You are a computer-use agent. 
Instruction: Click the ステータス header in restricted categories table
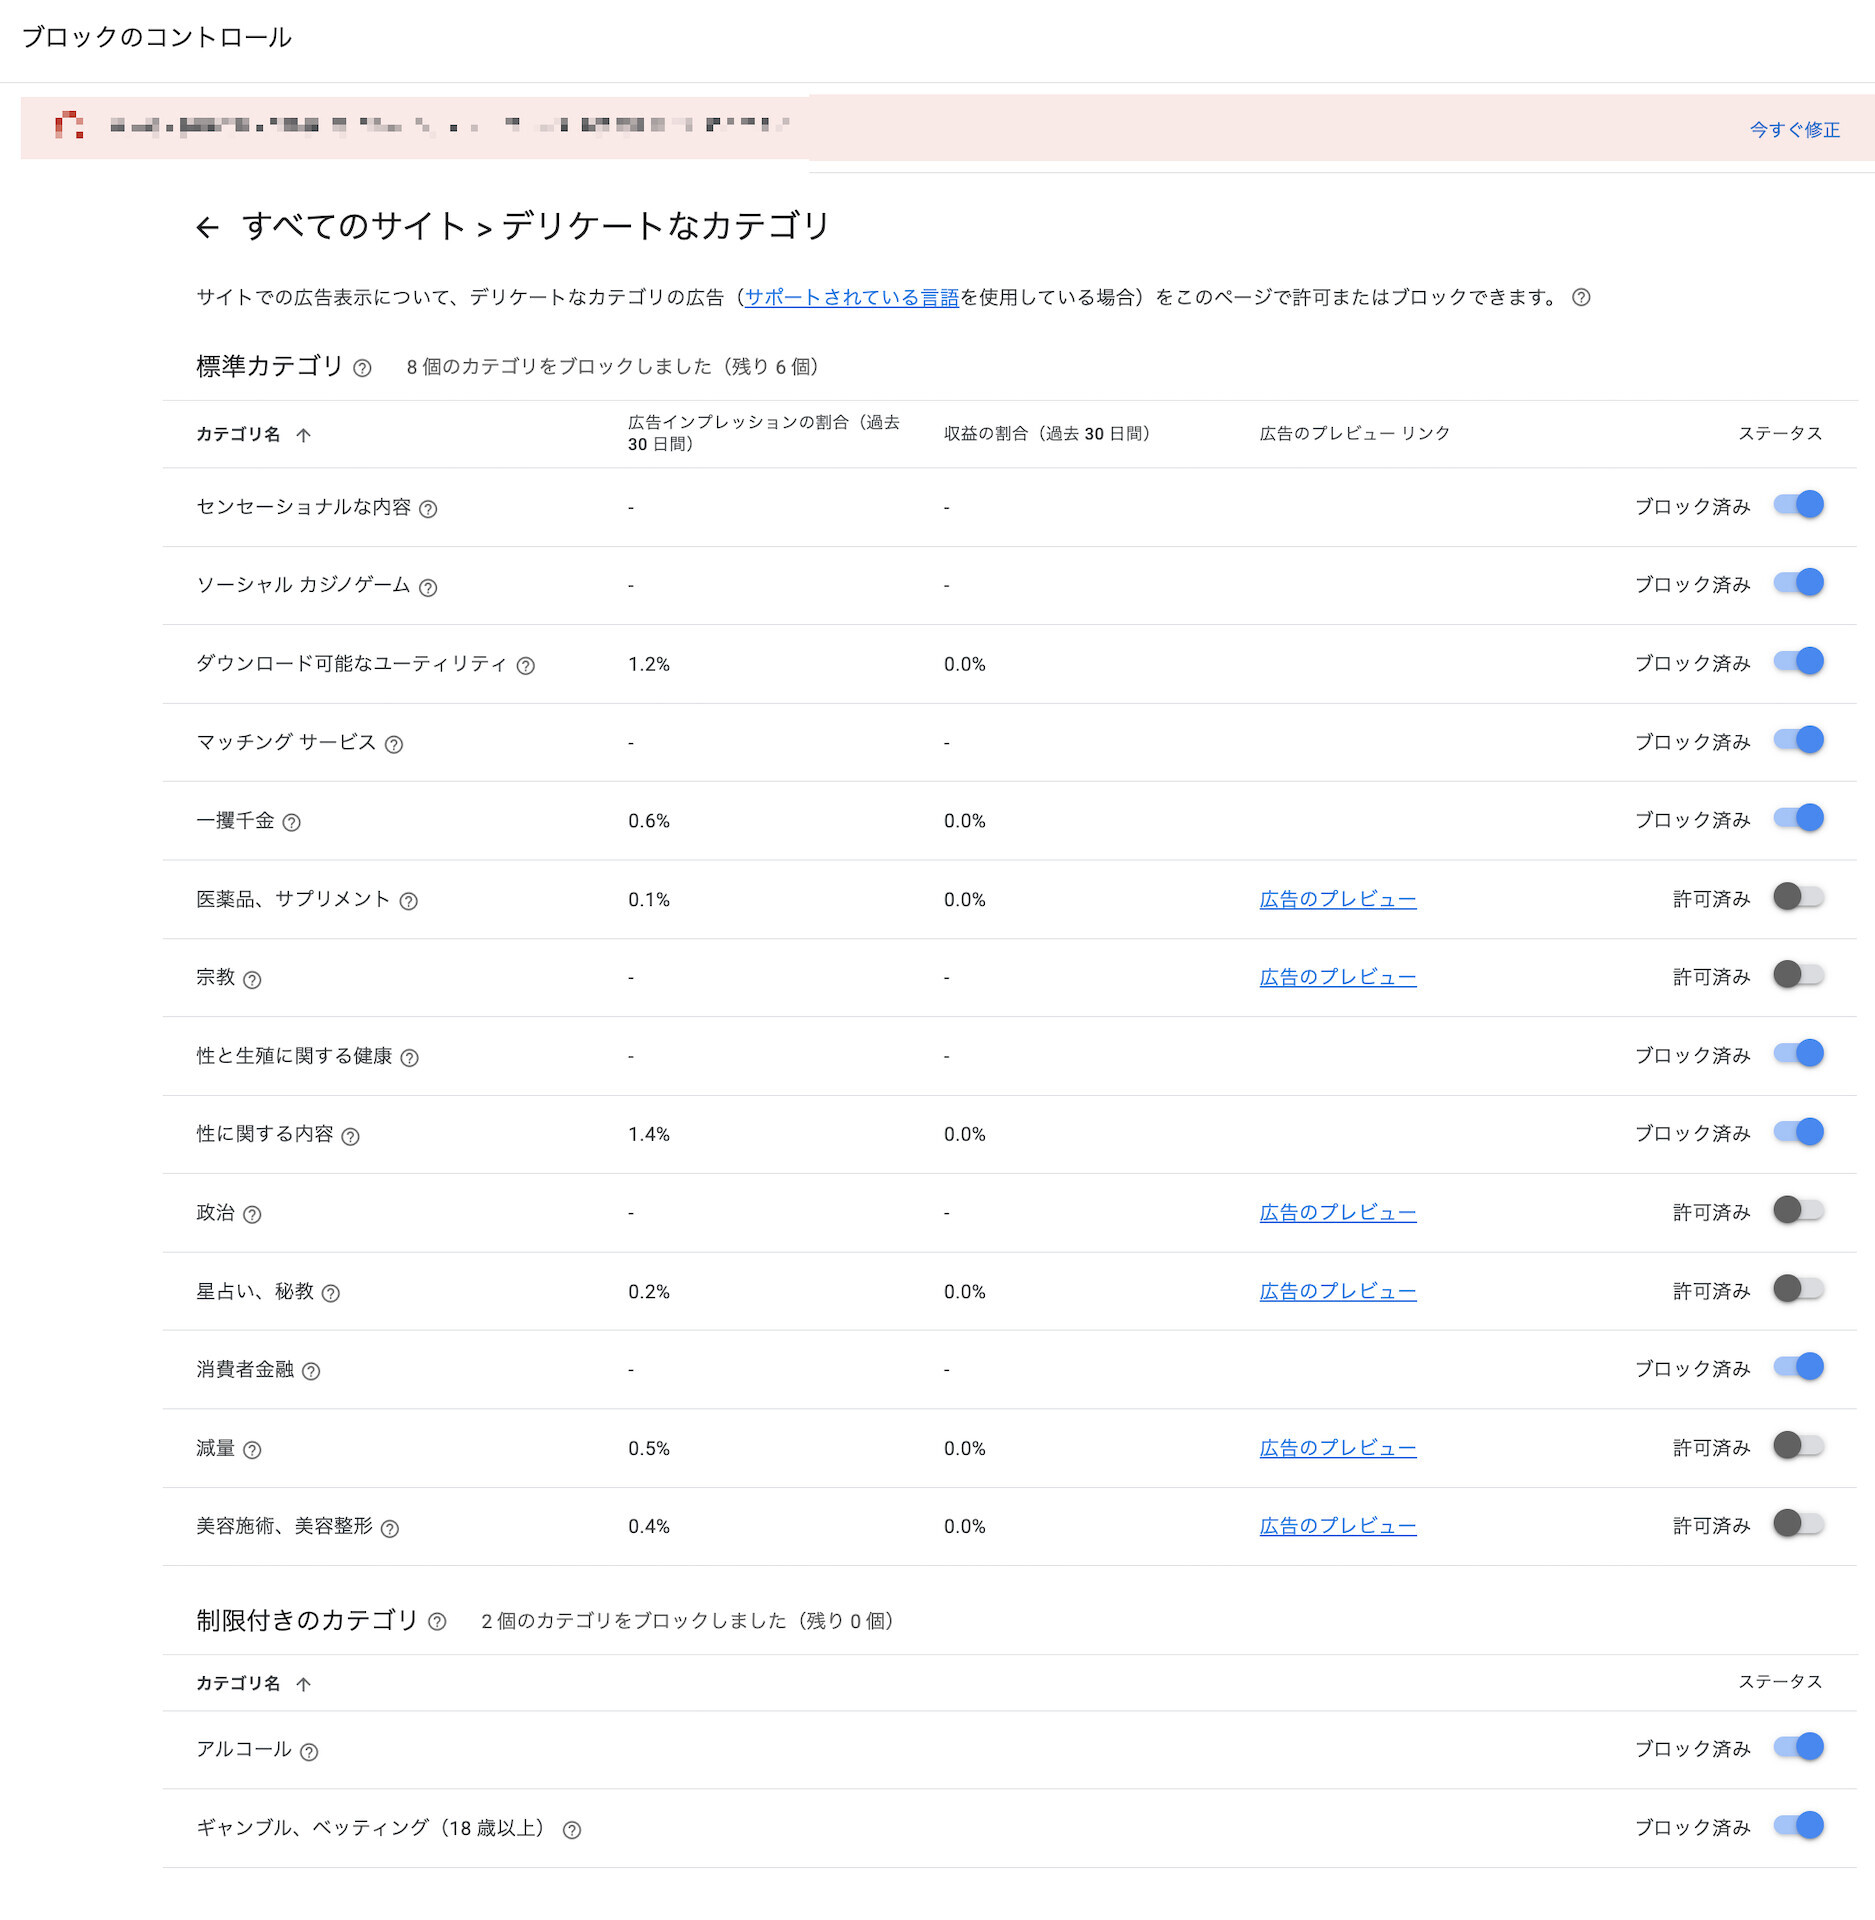pos(1780,1681)
